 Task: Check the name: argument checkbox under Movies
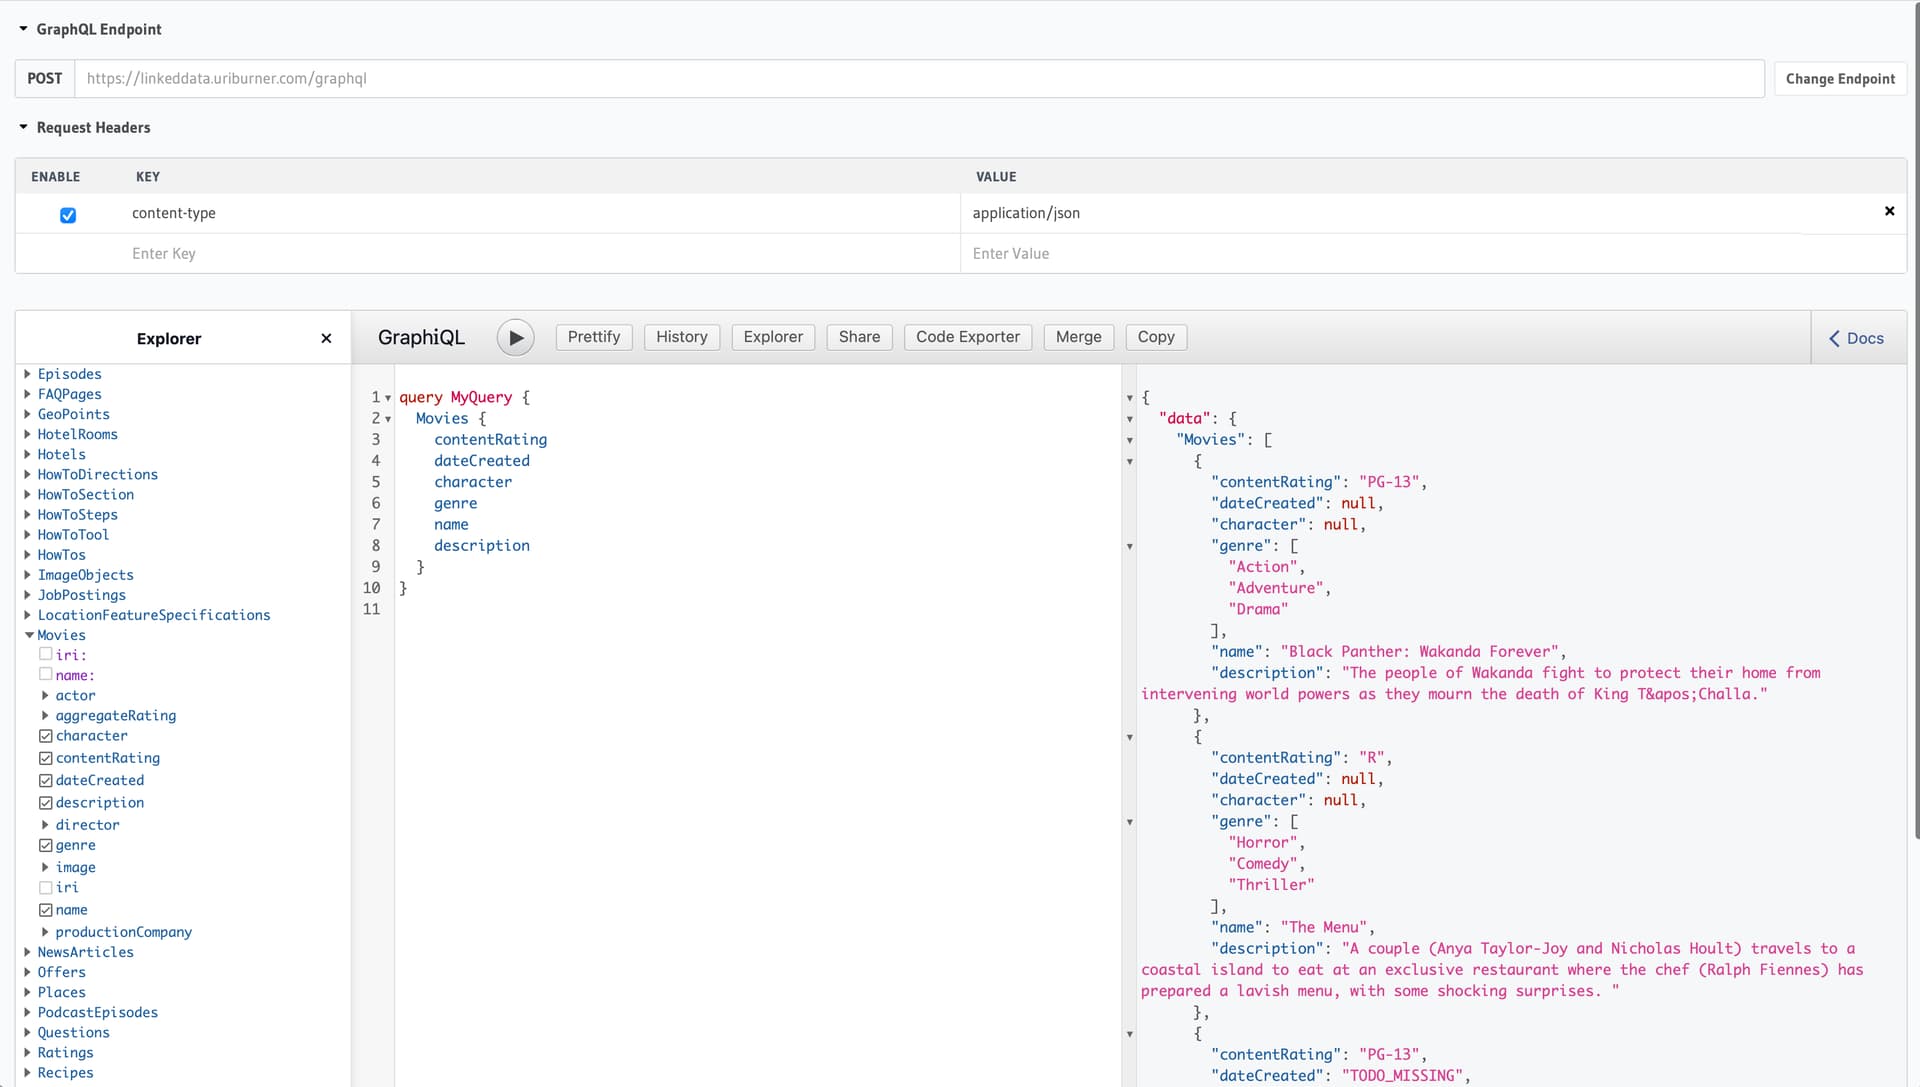(x=46, y=674)
